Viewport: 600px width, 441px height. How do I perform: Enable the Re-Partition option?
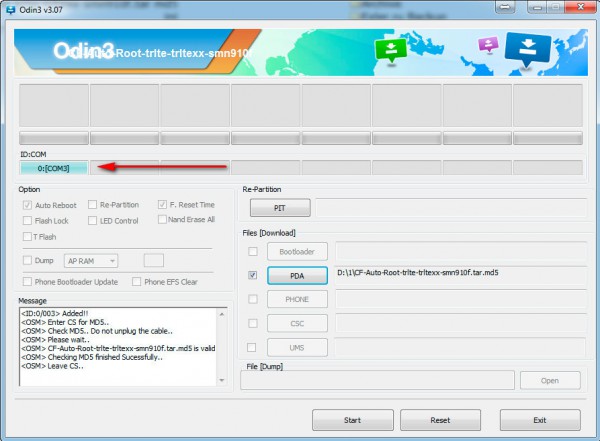pos(93,204)
